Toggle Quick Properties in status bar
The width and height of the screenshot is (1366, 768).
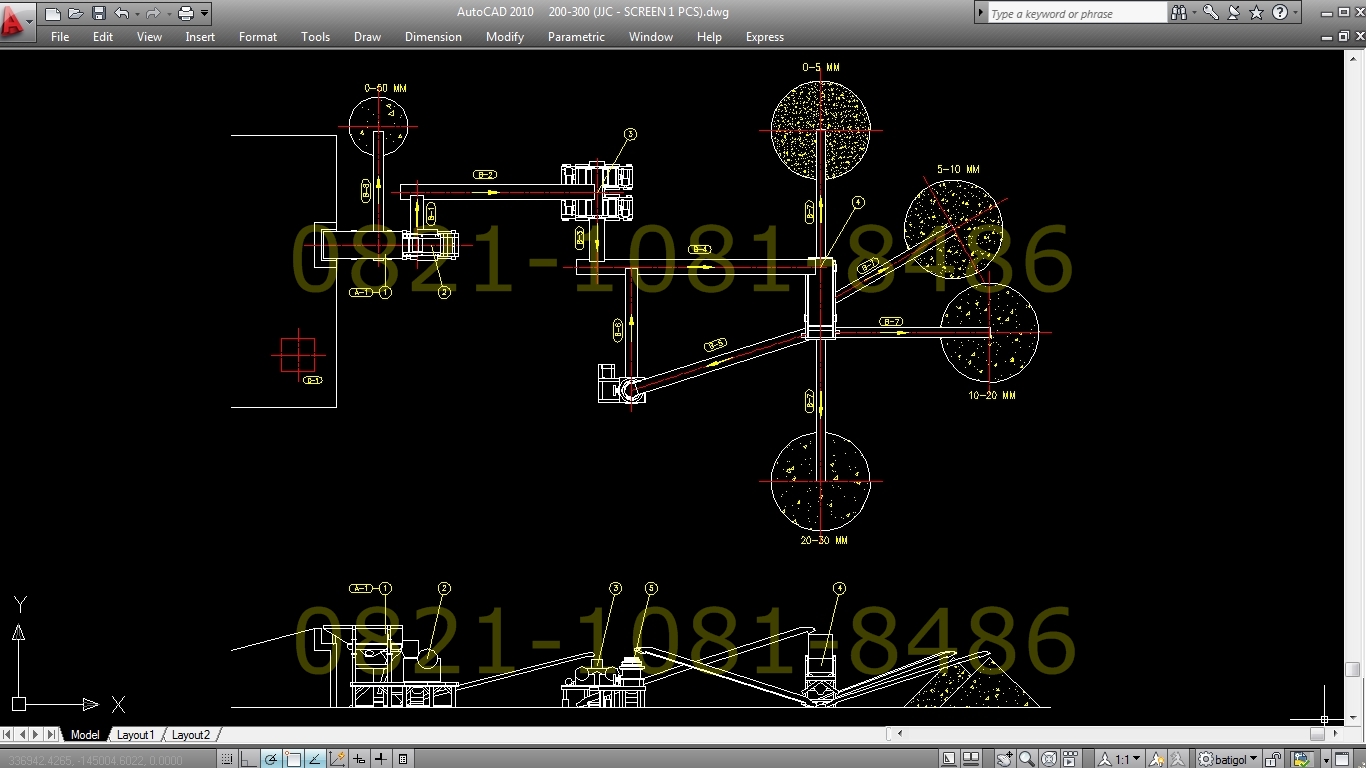tap(403, 759)
